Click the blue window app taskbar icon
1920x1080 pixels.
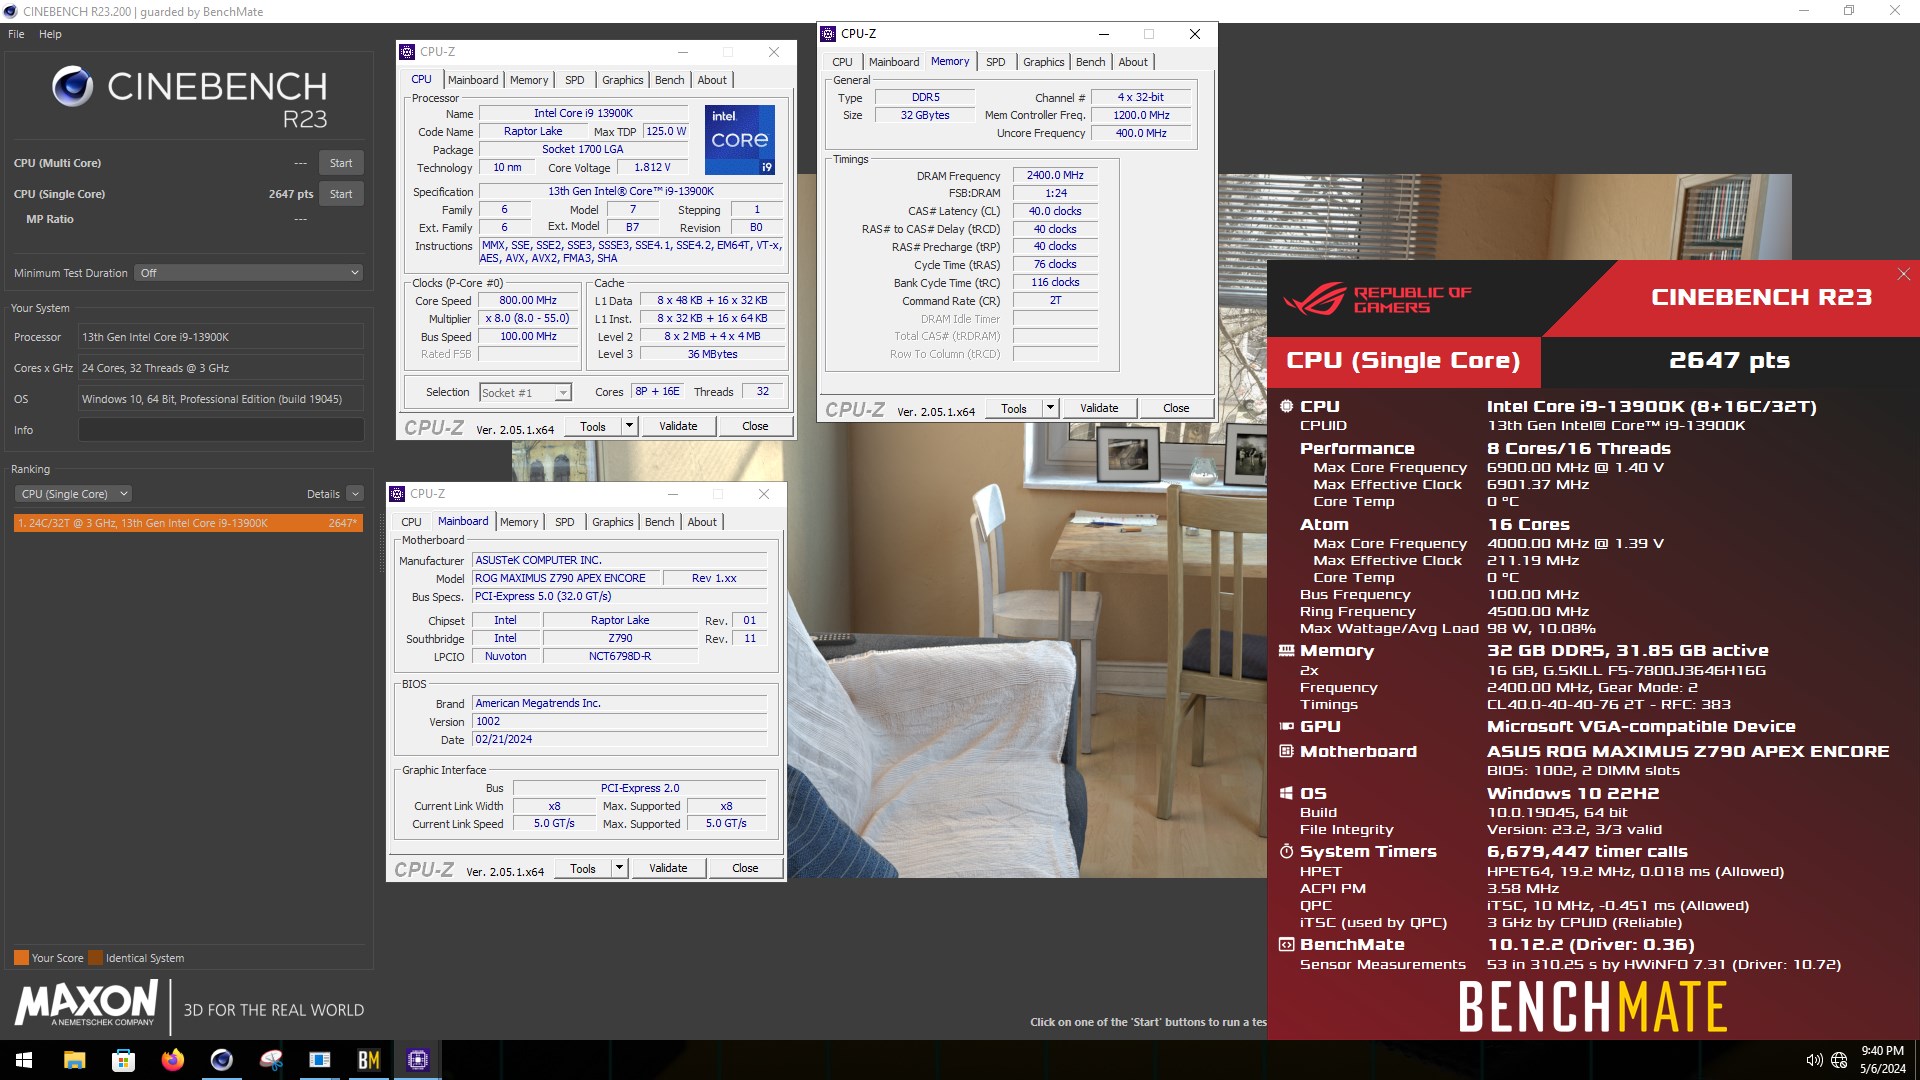pos(319,1060)
